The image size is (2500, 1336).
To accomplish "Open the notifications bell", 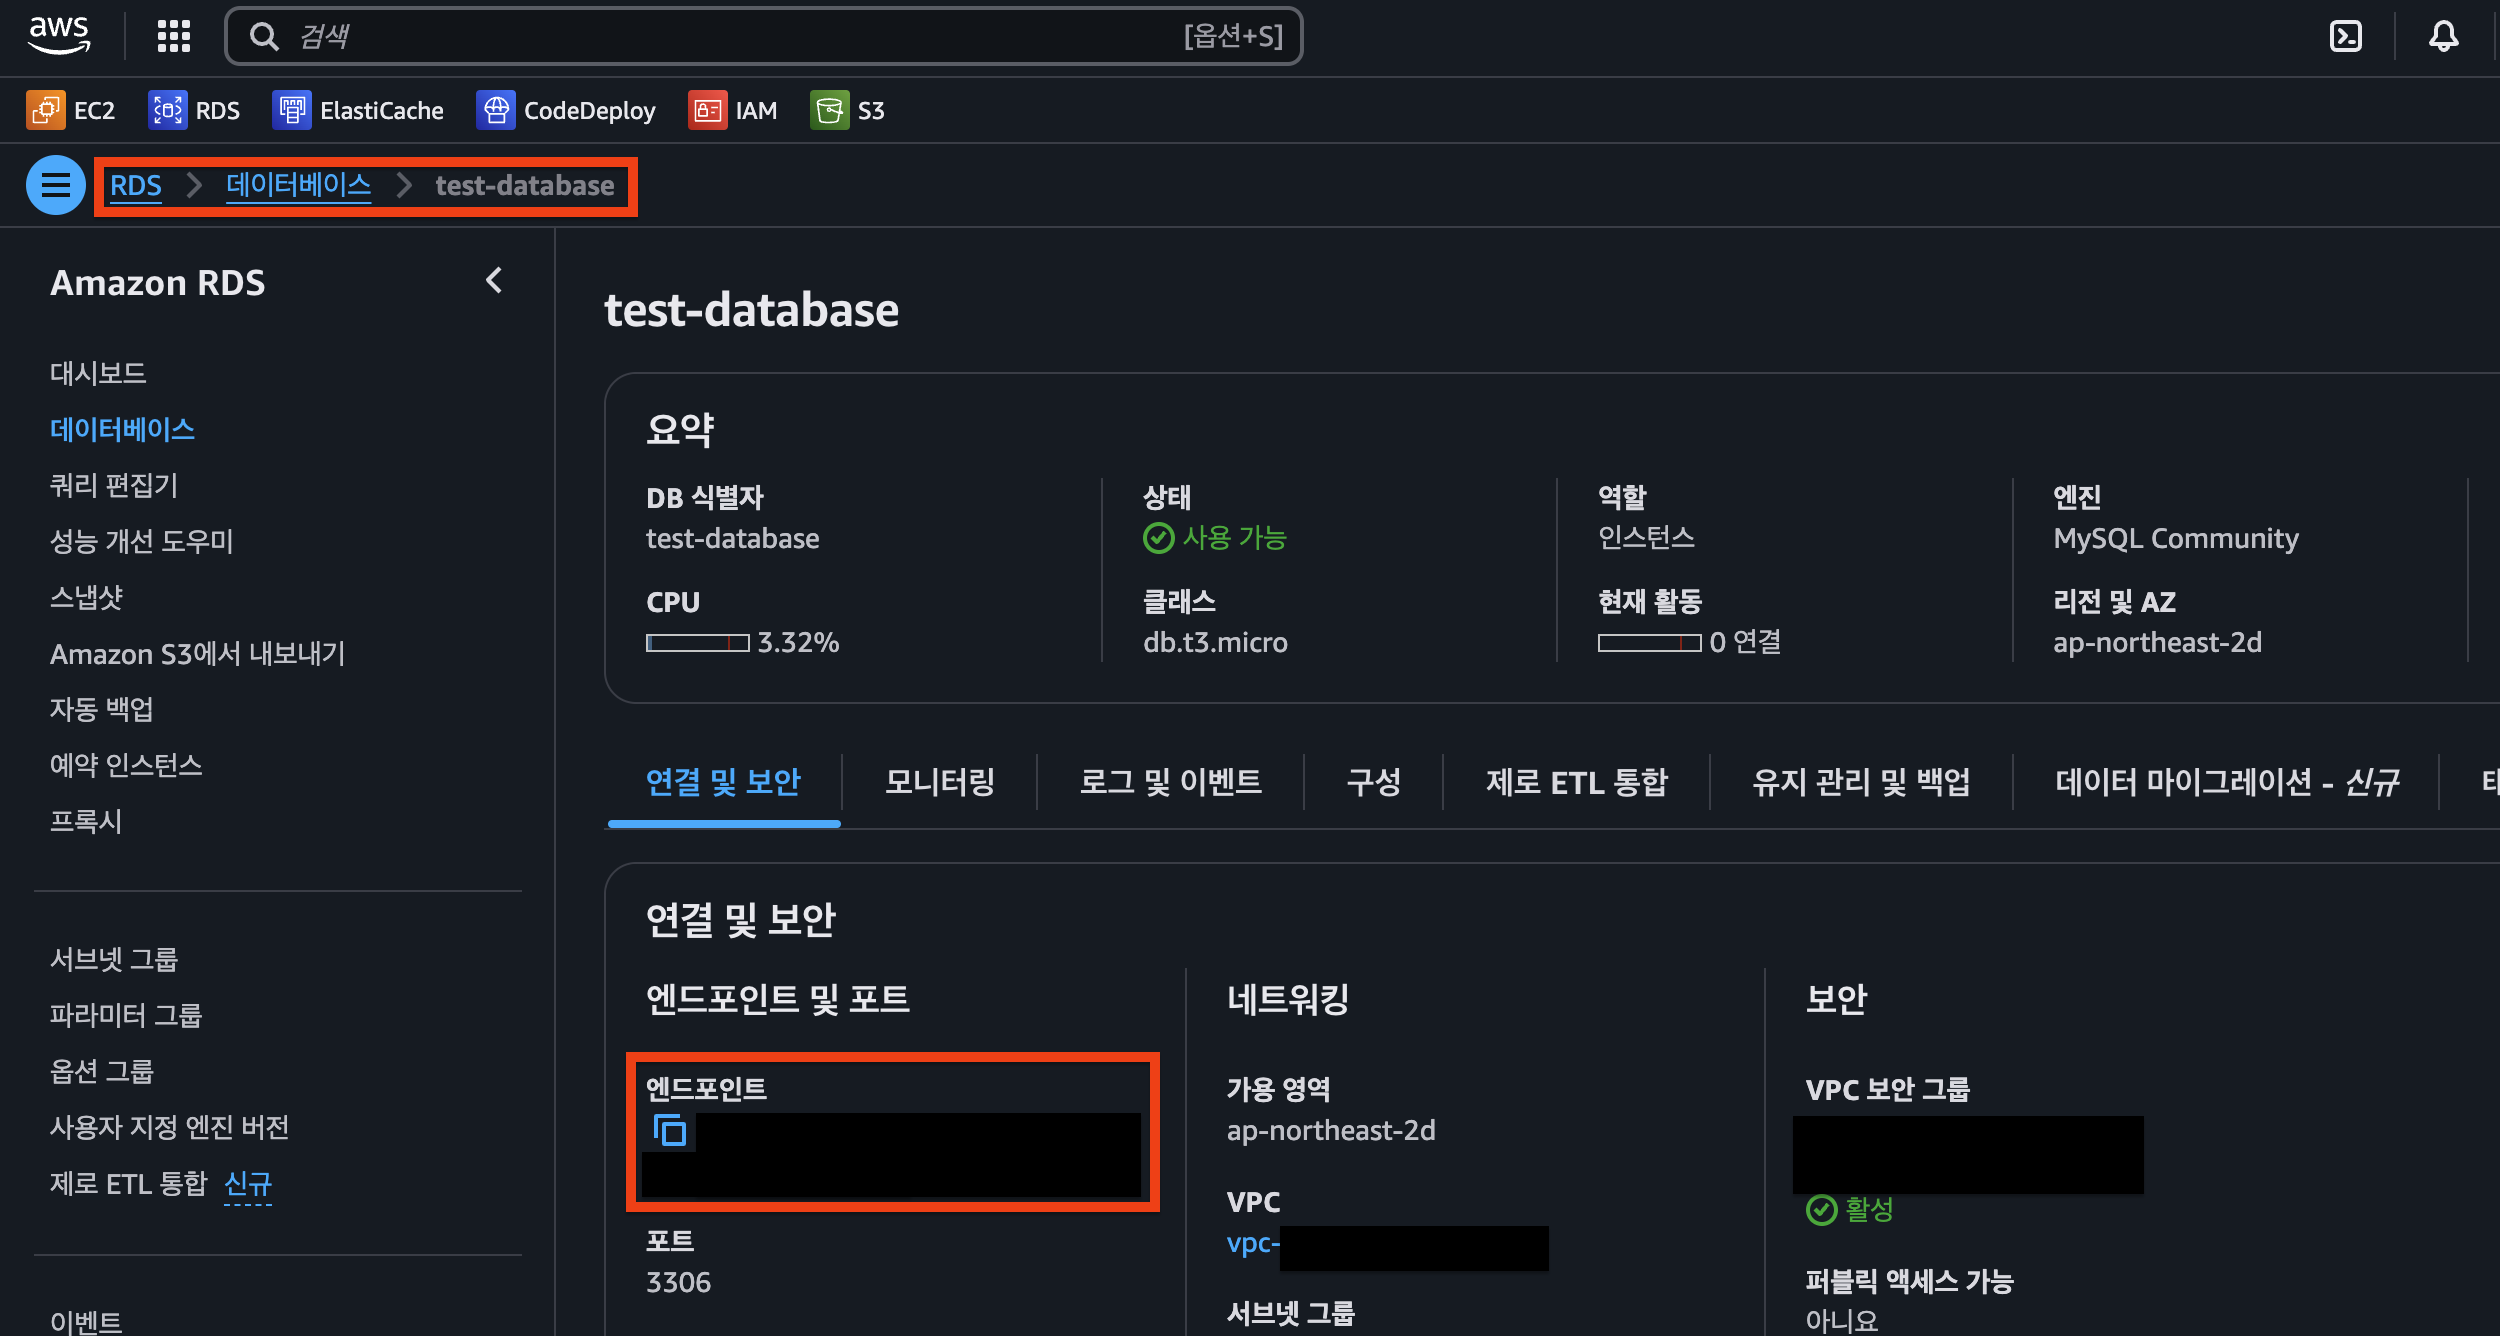I will (x=2443, y=36).
